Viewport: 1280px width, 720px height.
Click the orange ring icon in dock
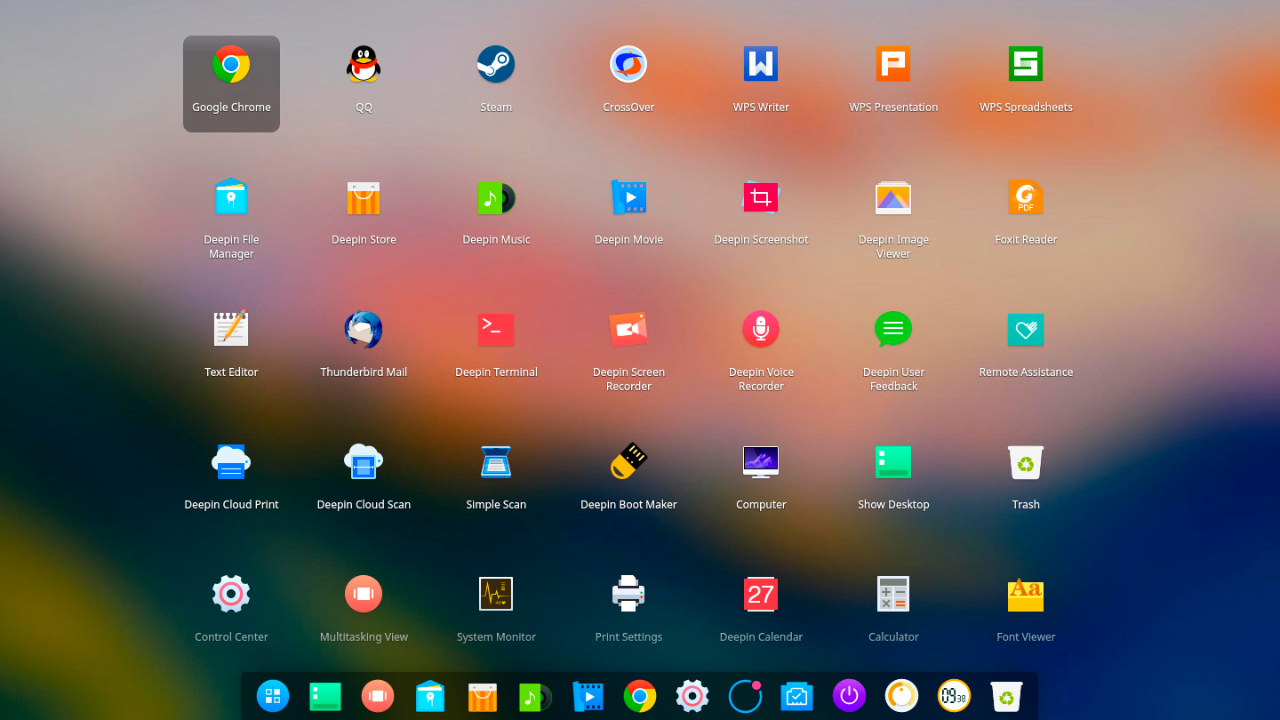click(x=902, y=696)
